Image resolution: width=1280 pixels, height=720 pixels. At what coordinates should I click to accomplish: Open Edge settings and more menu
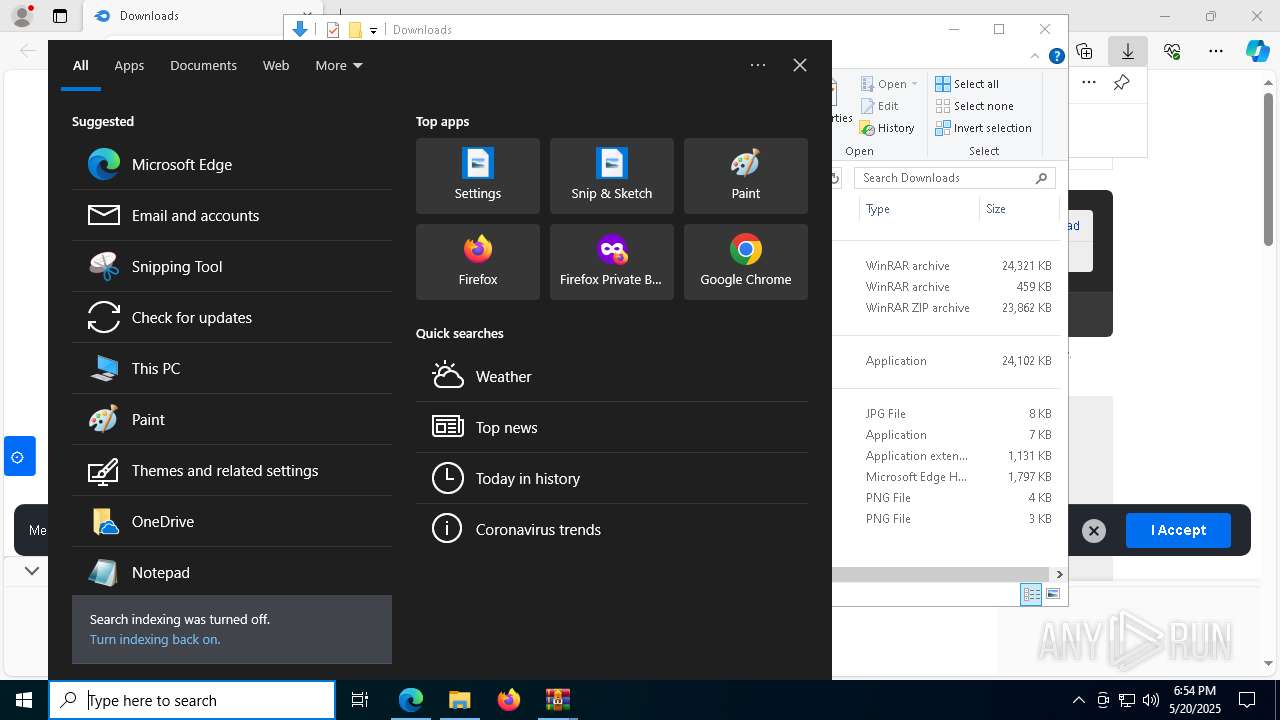1216,51
